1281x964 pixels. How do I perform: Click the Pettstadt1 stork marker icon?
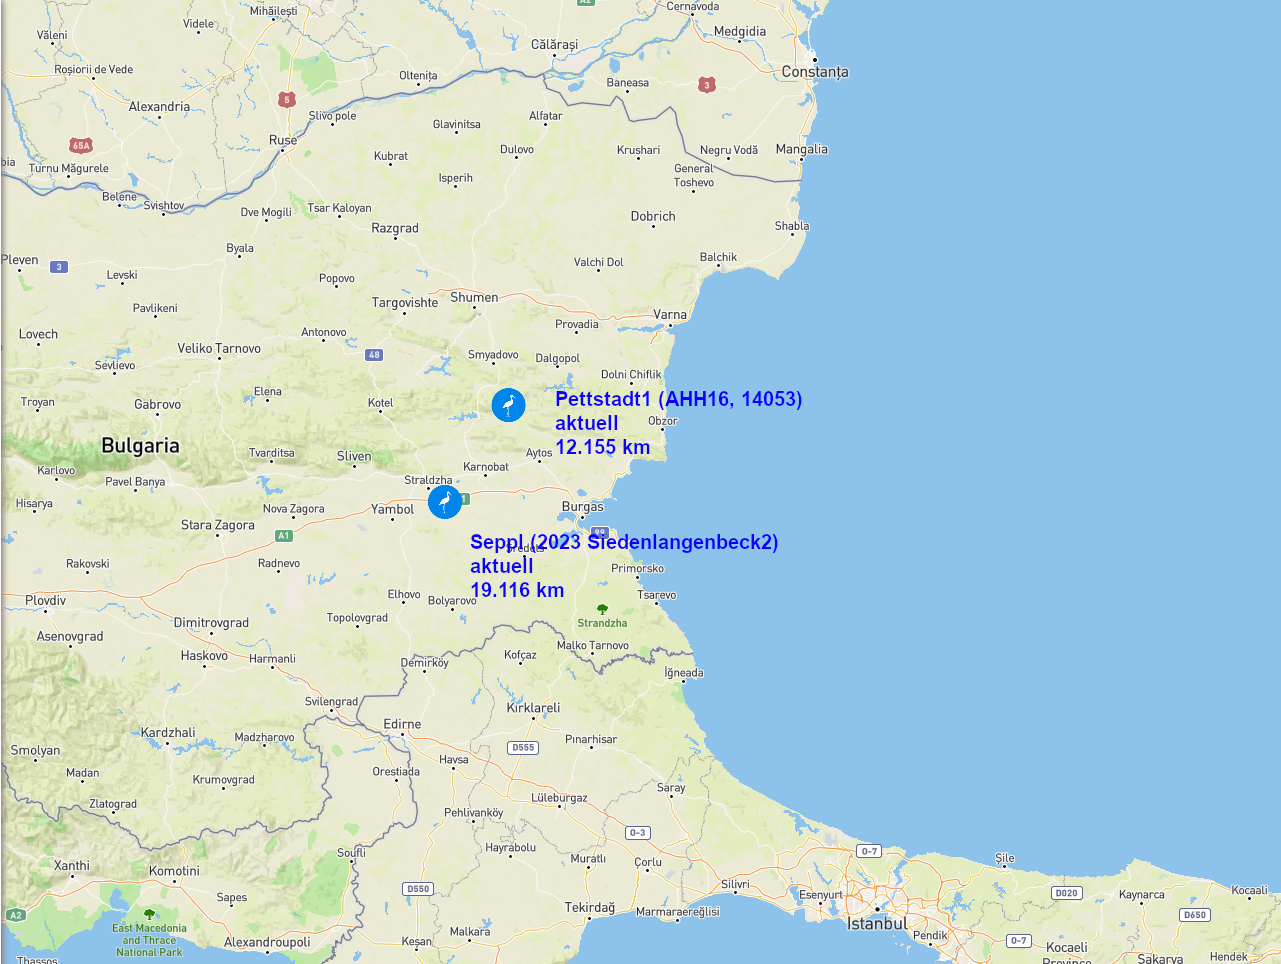(x=508, y=405)
